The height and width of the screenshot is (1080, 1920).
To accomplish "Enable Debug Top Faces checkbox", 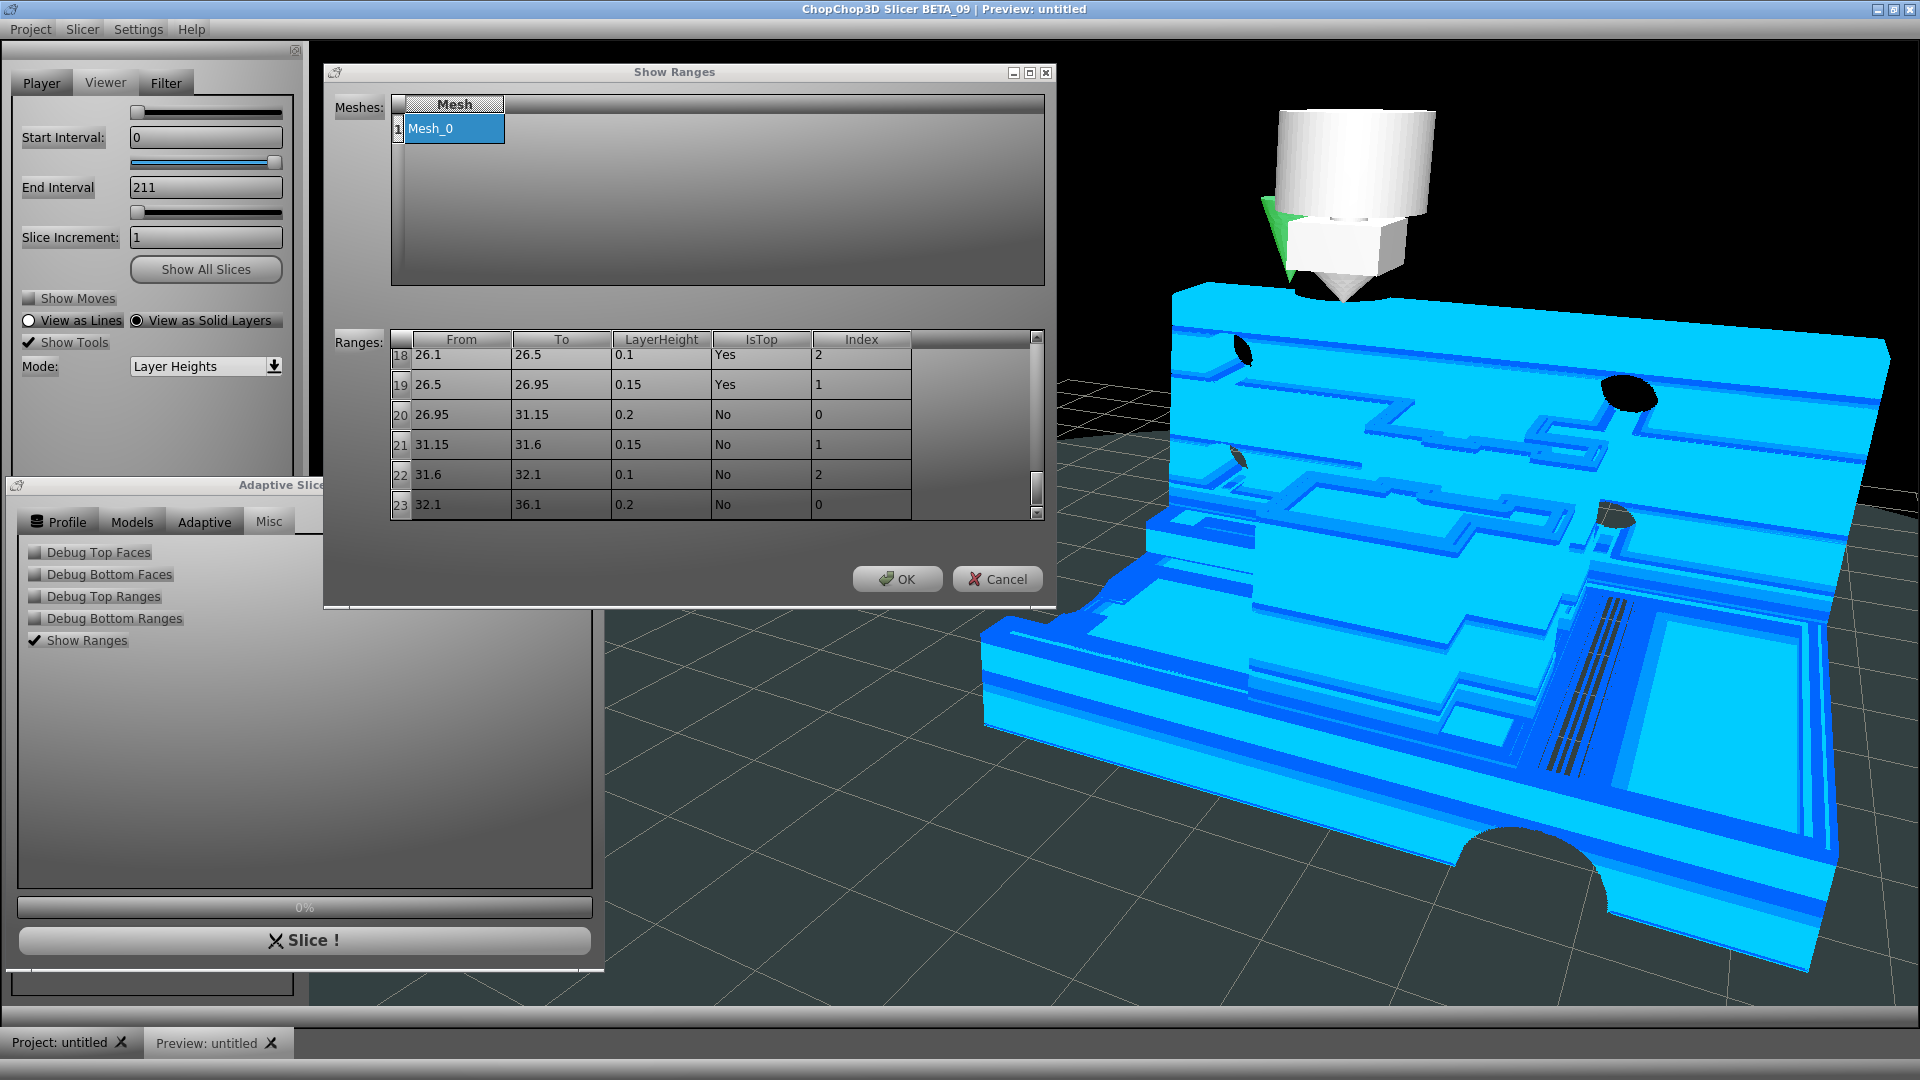I will (x=35, y=552).
